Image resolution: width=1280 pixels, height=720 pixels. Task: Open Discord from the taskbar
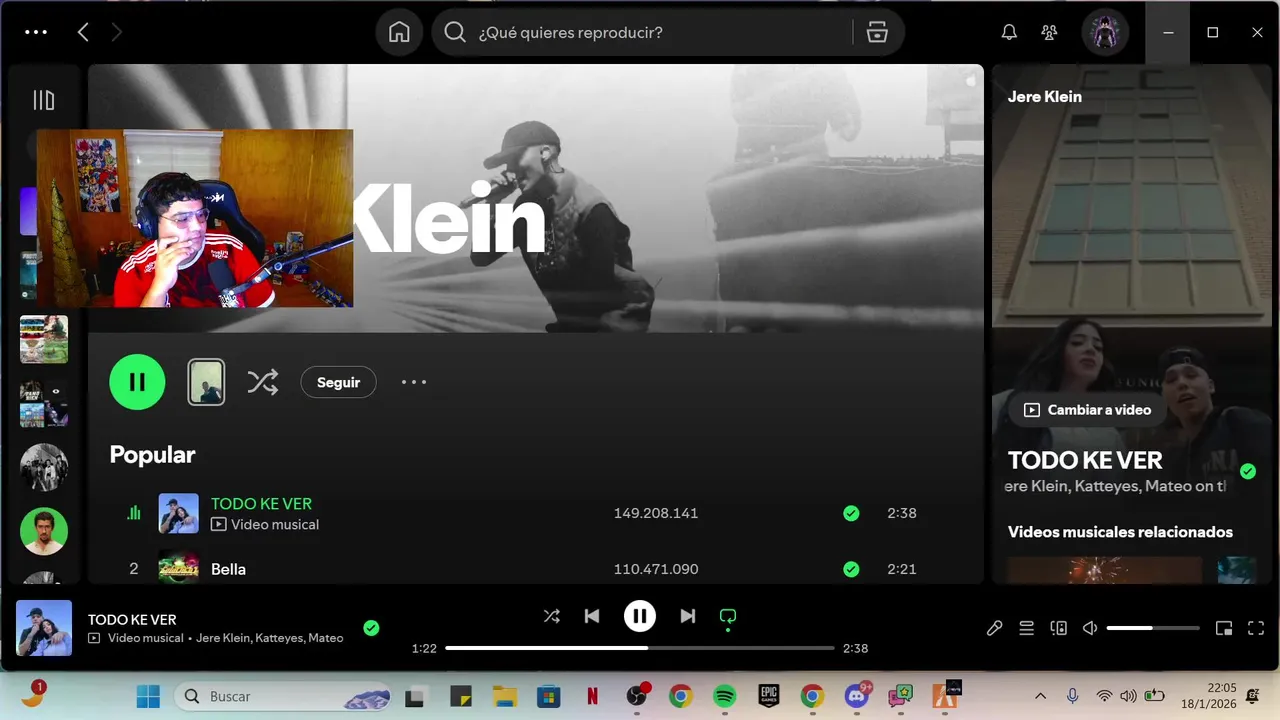pos(857,695)
